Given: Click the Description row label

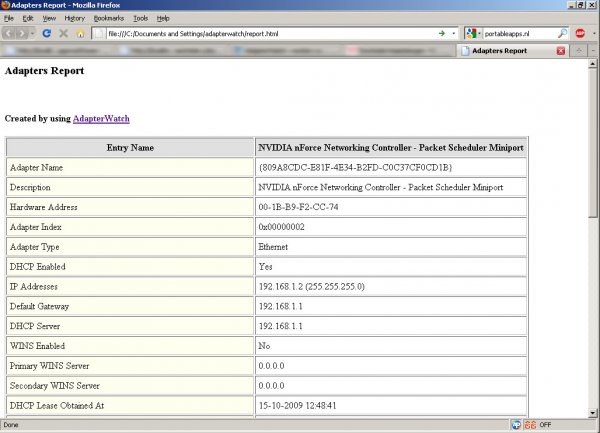Looking at the screenshot, I should pos(30,187).
